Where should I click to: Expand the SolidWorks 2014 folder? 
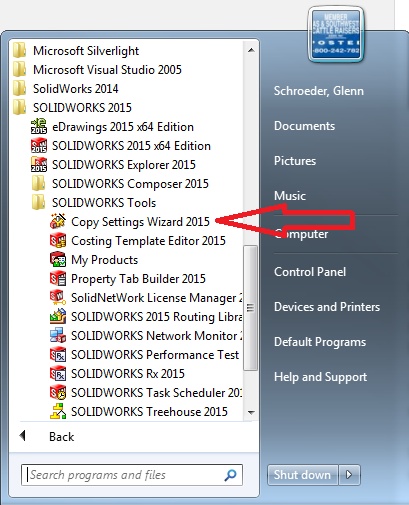pos(65,89)
